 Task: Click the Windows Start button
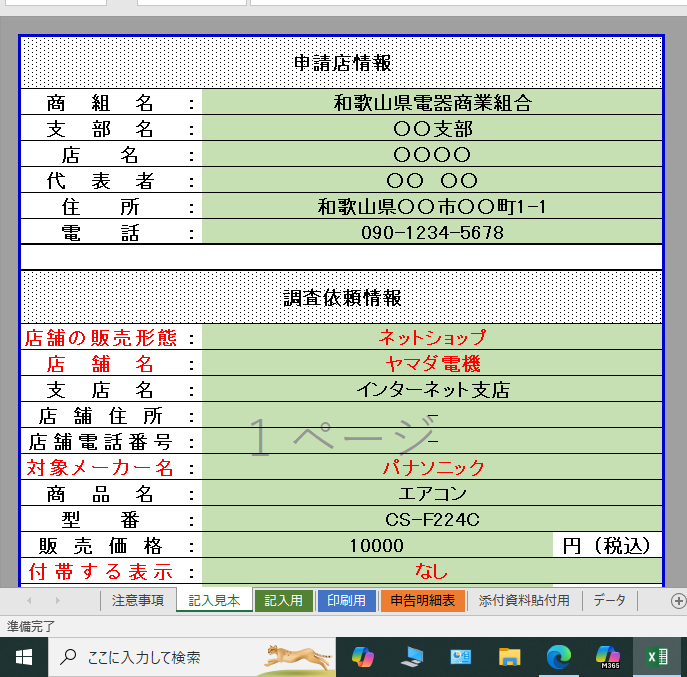coord(24,657)
